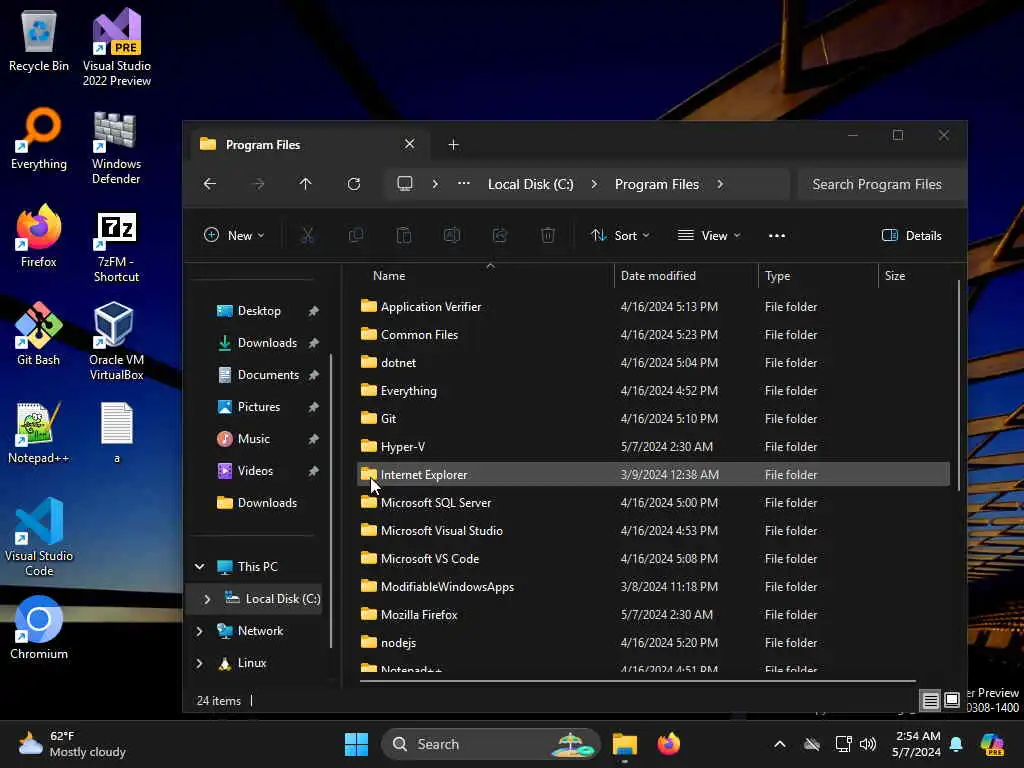Click the Search Program Files field
This screenshot has height=768, width=1024.
click(879, 184)
